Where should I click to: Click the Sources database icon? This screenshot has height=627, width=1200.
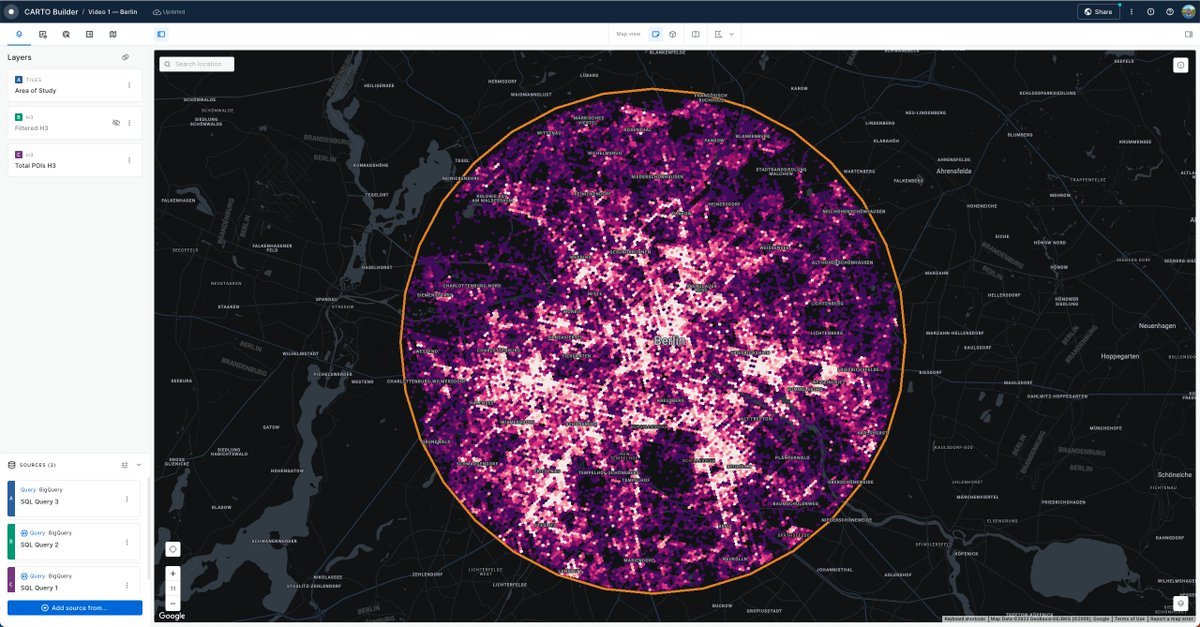tap(12, 465)
